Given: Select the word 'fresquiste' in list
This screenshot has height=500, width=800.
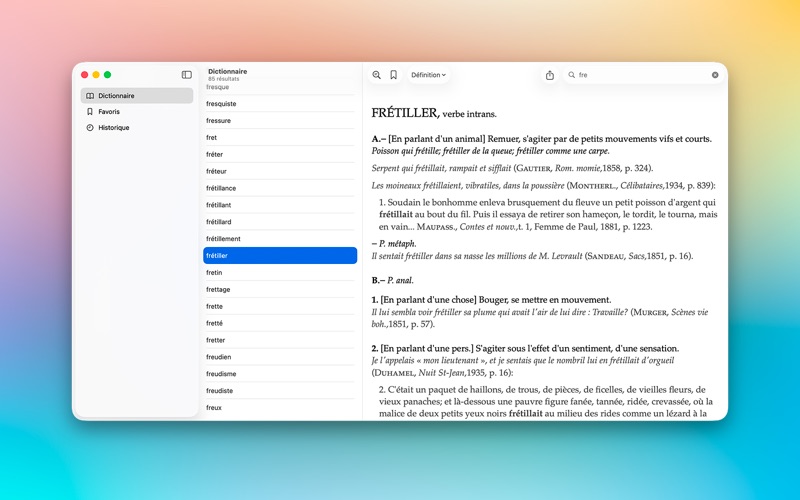Looking at the screenshot, I should click(280, 104).
